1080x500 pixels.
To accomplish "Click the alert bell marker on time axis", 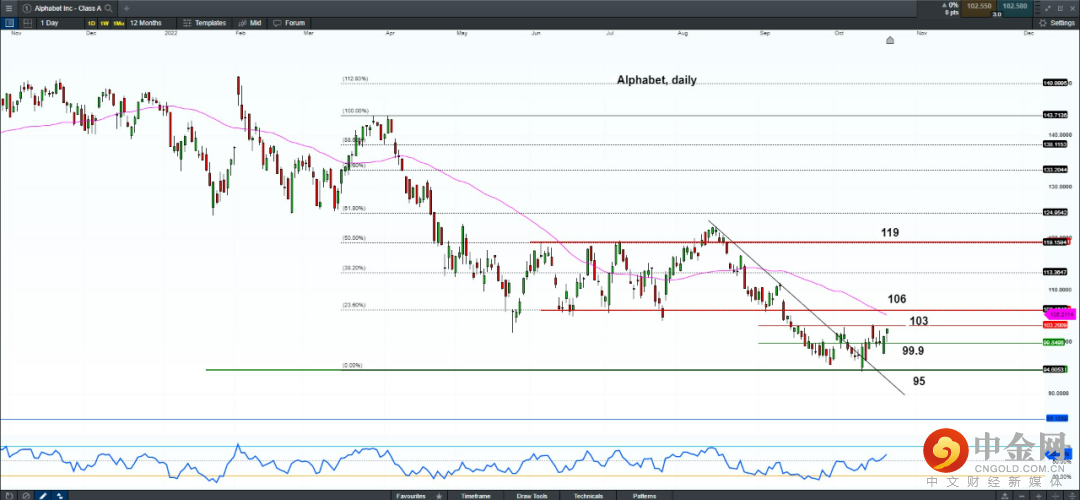I will (890, 40).
